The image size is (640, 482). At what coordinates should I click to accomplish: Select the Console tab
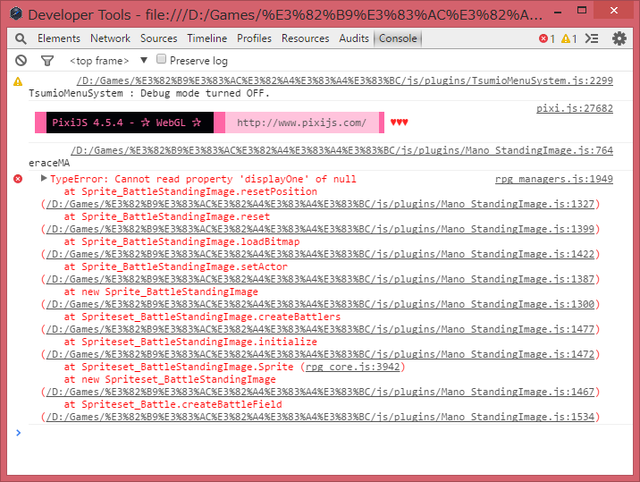click(398, 38)
